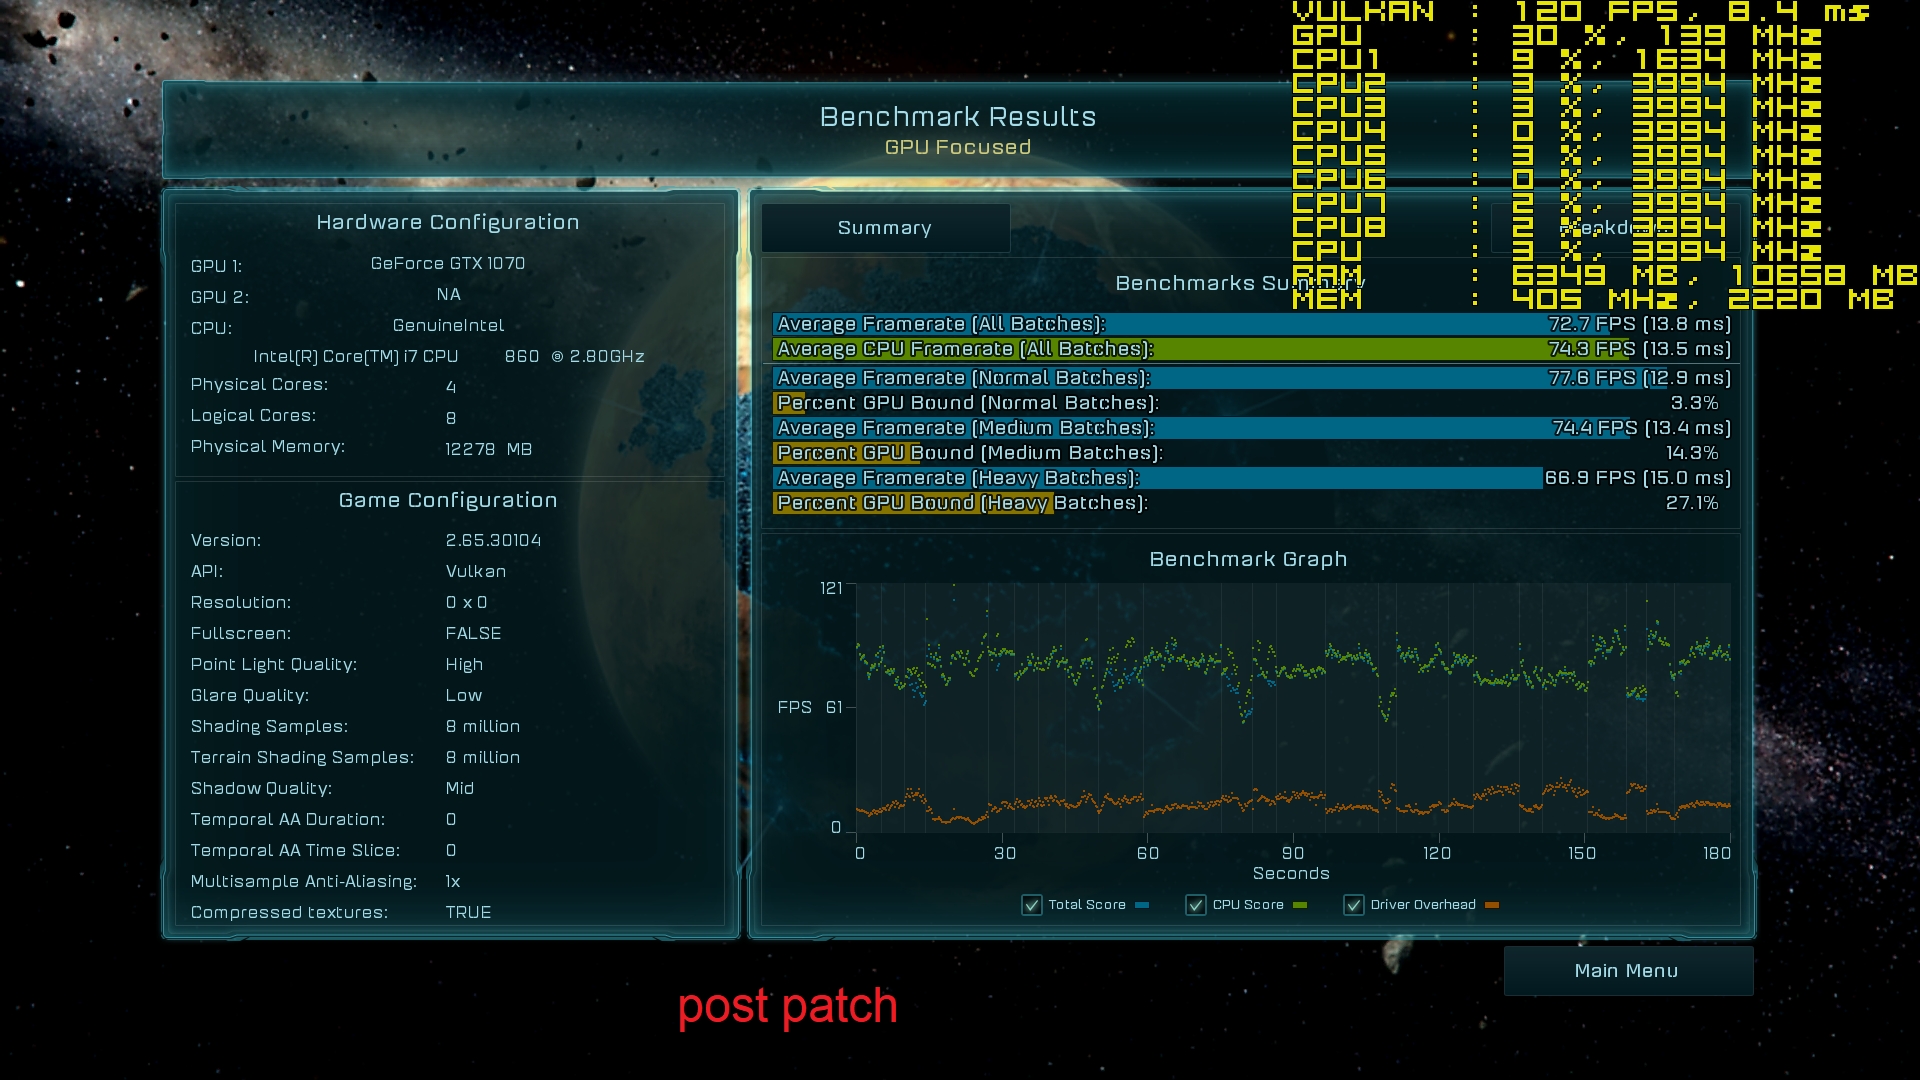
Task: Switch to the Summary tab
Action: pyautogui.click(x=885, y=228)
